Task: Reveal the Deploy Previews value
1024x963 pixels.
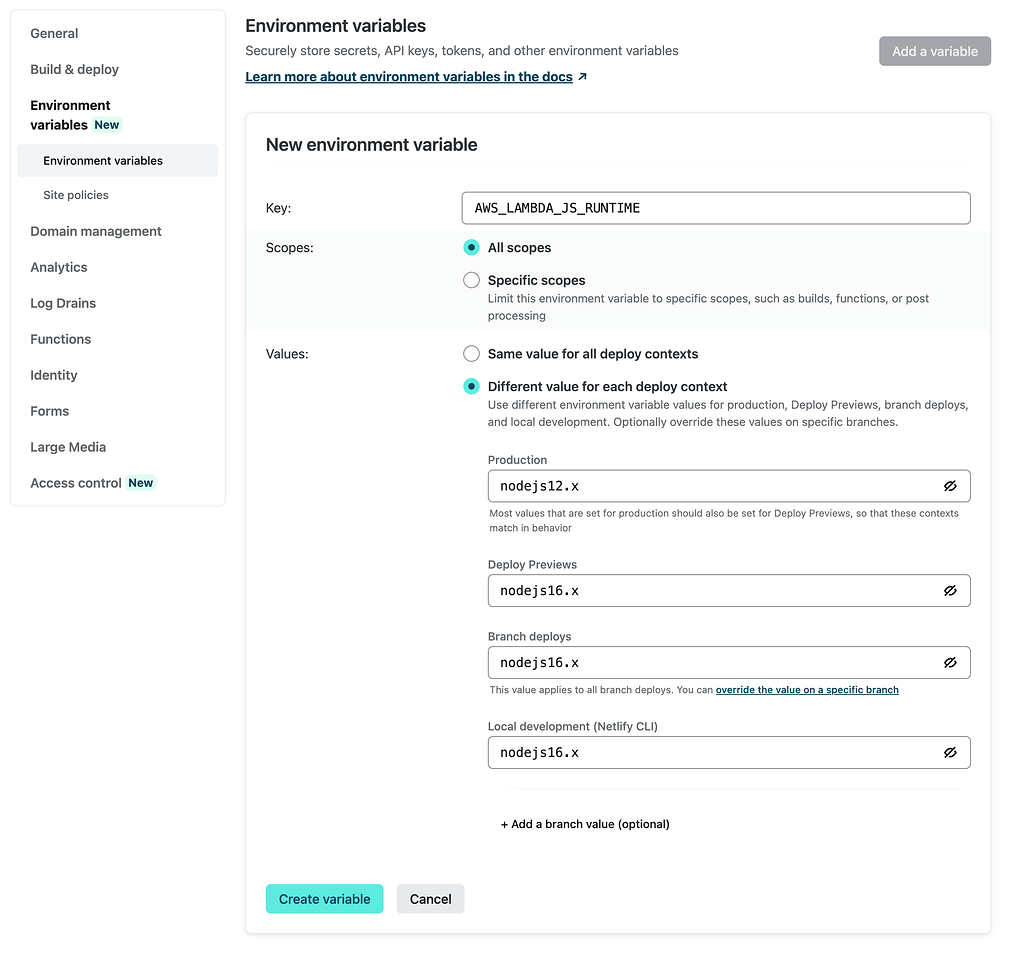Action: click(950, 591)
